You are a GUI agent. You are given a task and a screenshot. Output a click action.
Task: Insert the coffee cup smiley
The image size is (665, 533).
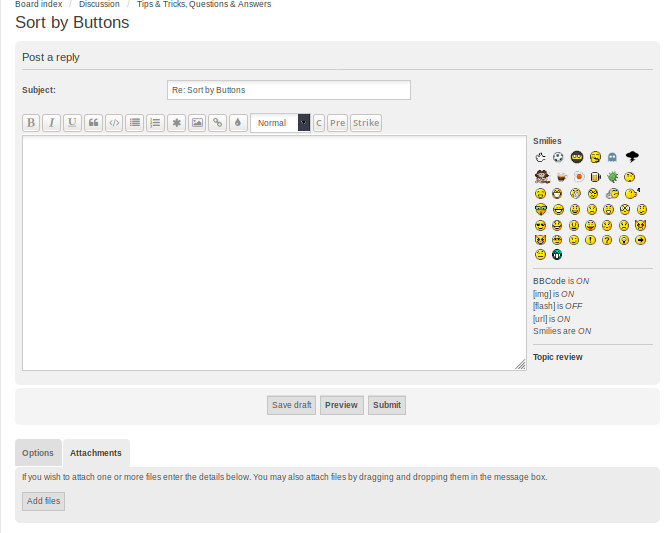pyautogui.click(x=562, y=177)
